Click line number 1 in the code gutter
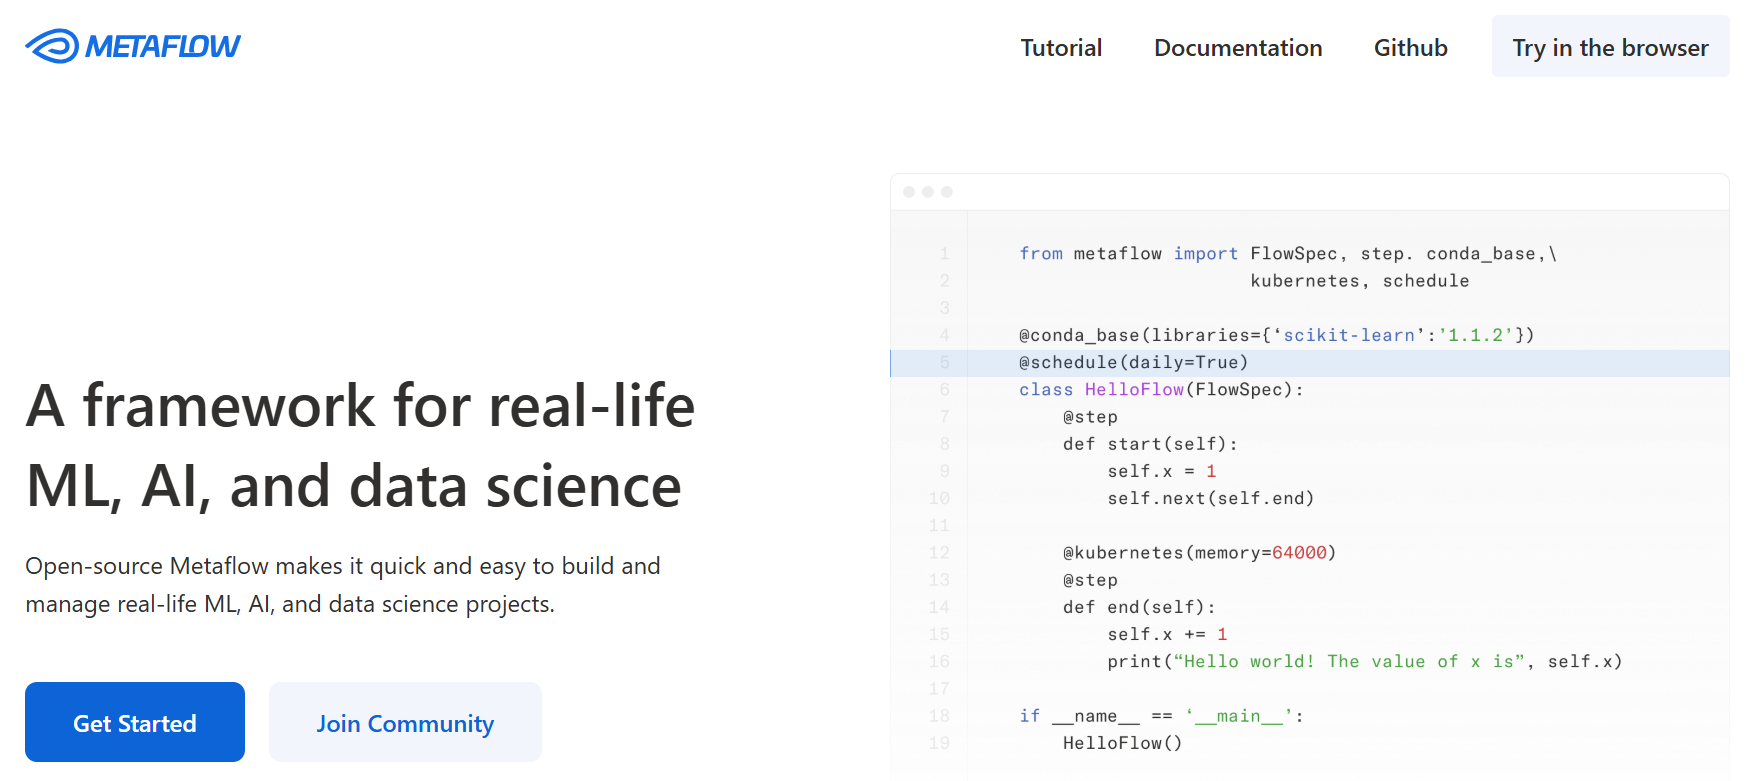 click(944, 254)
